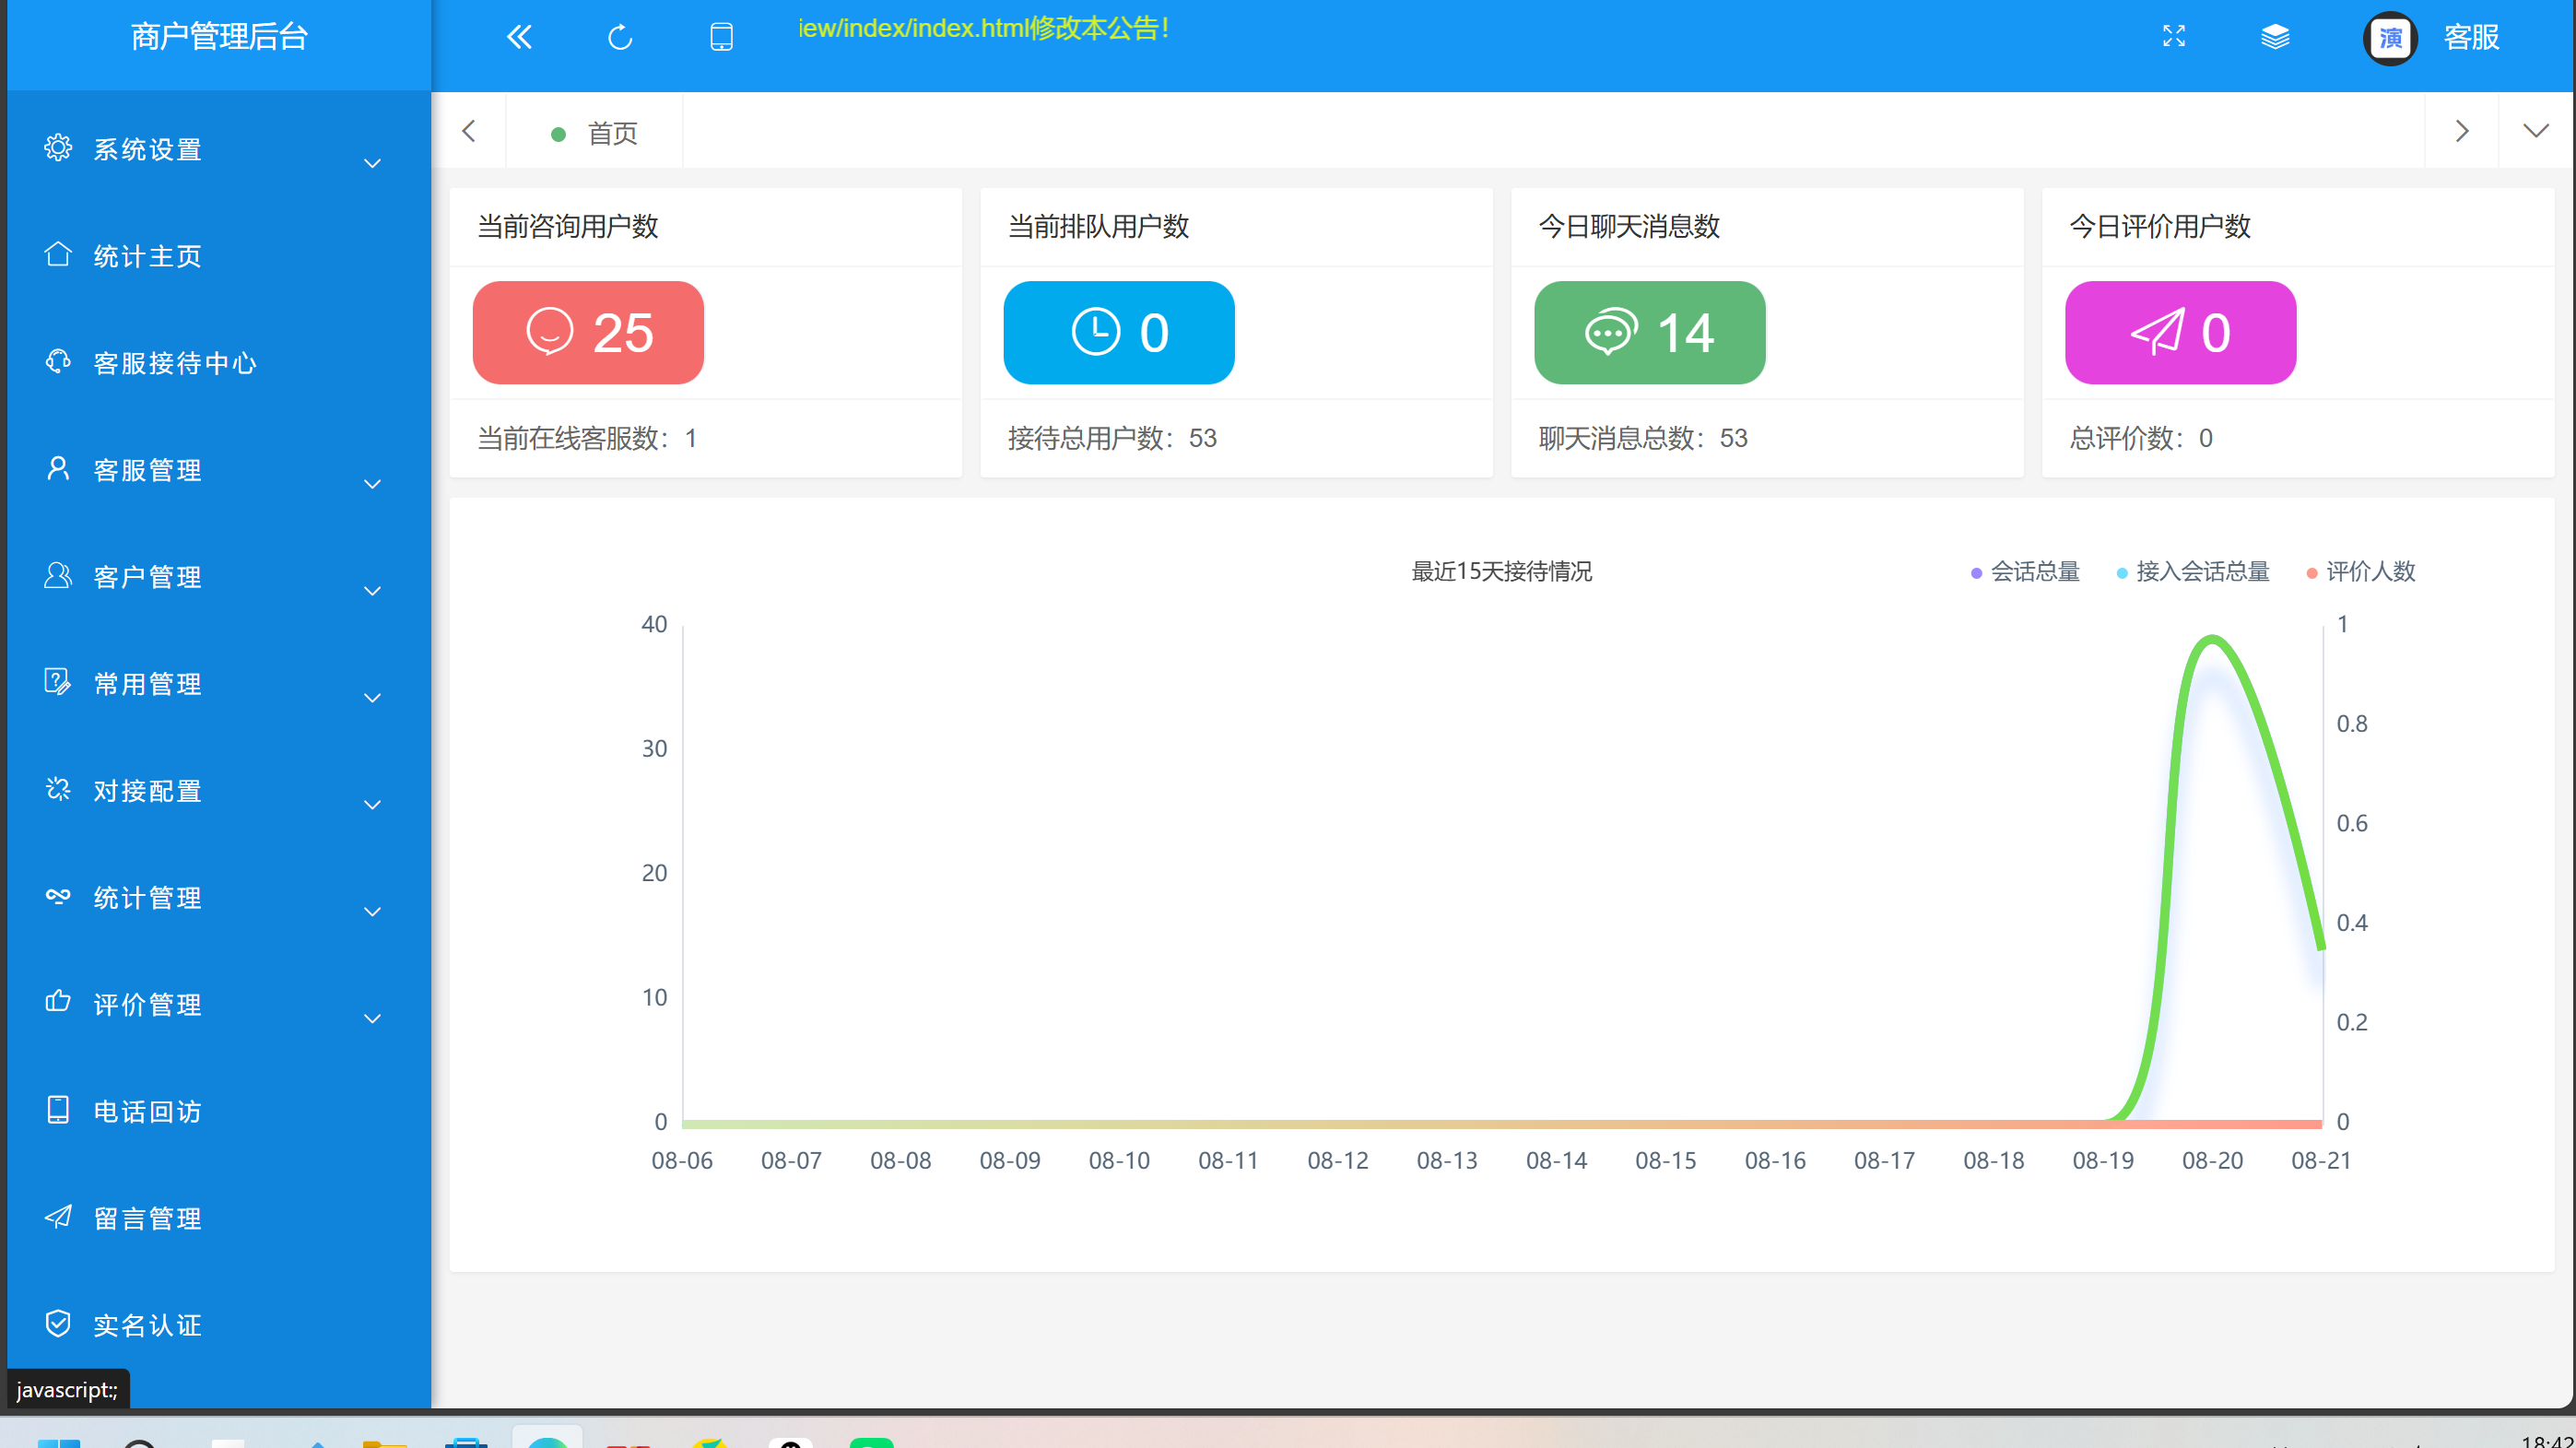Open tab options dropdown chevron

pos(2535,131)
